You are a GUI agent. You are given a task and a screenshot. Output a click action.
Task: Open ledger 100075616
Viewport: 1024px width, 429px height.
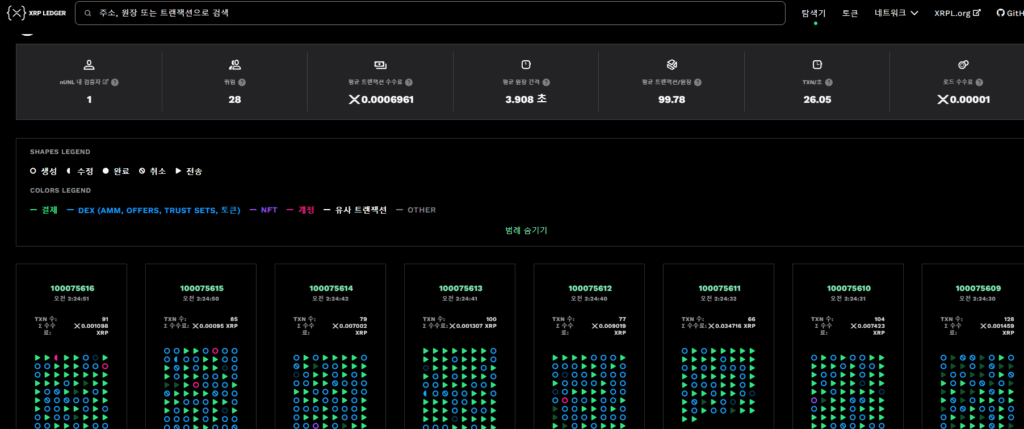click(x=72, y=288)
